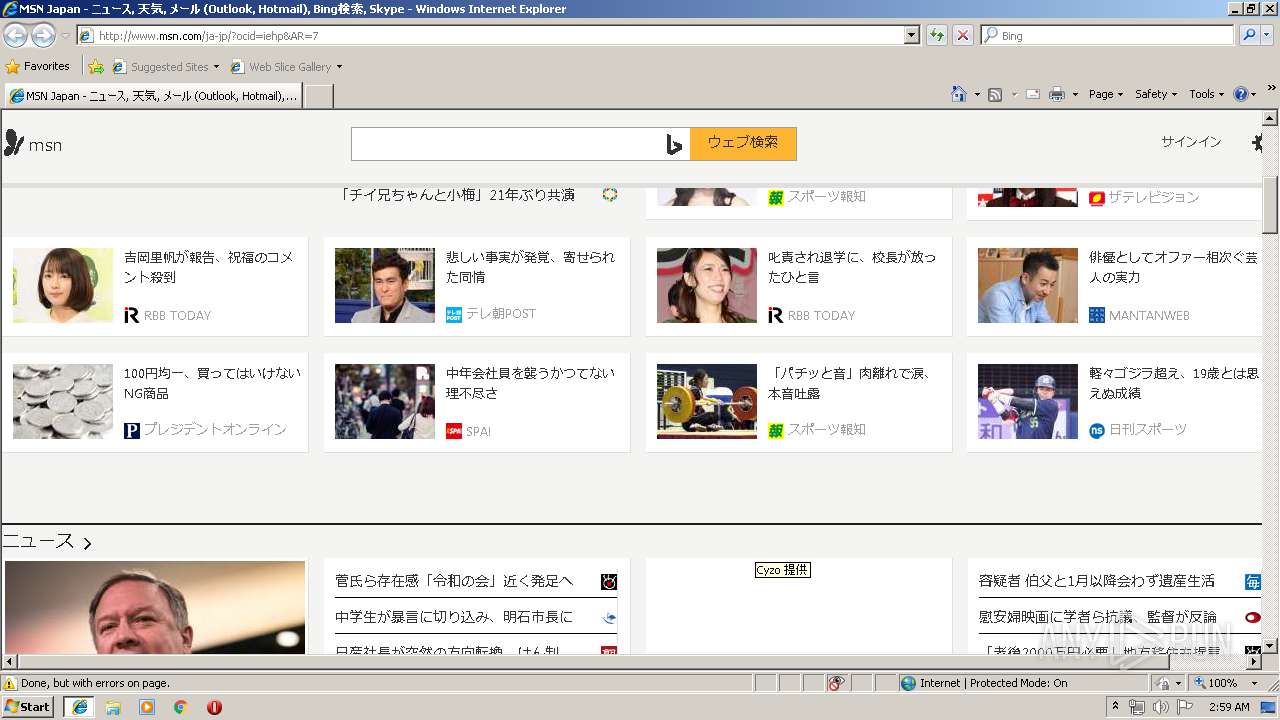Select the address bar URL field
This screenshot has height=720, width=1280.
[x=490, y=35]
